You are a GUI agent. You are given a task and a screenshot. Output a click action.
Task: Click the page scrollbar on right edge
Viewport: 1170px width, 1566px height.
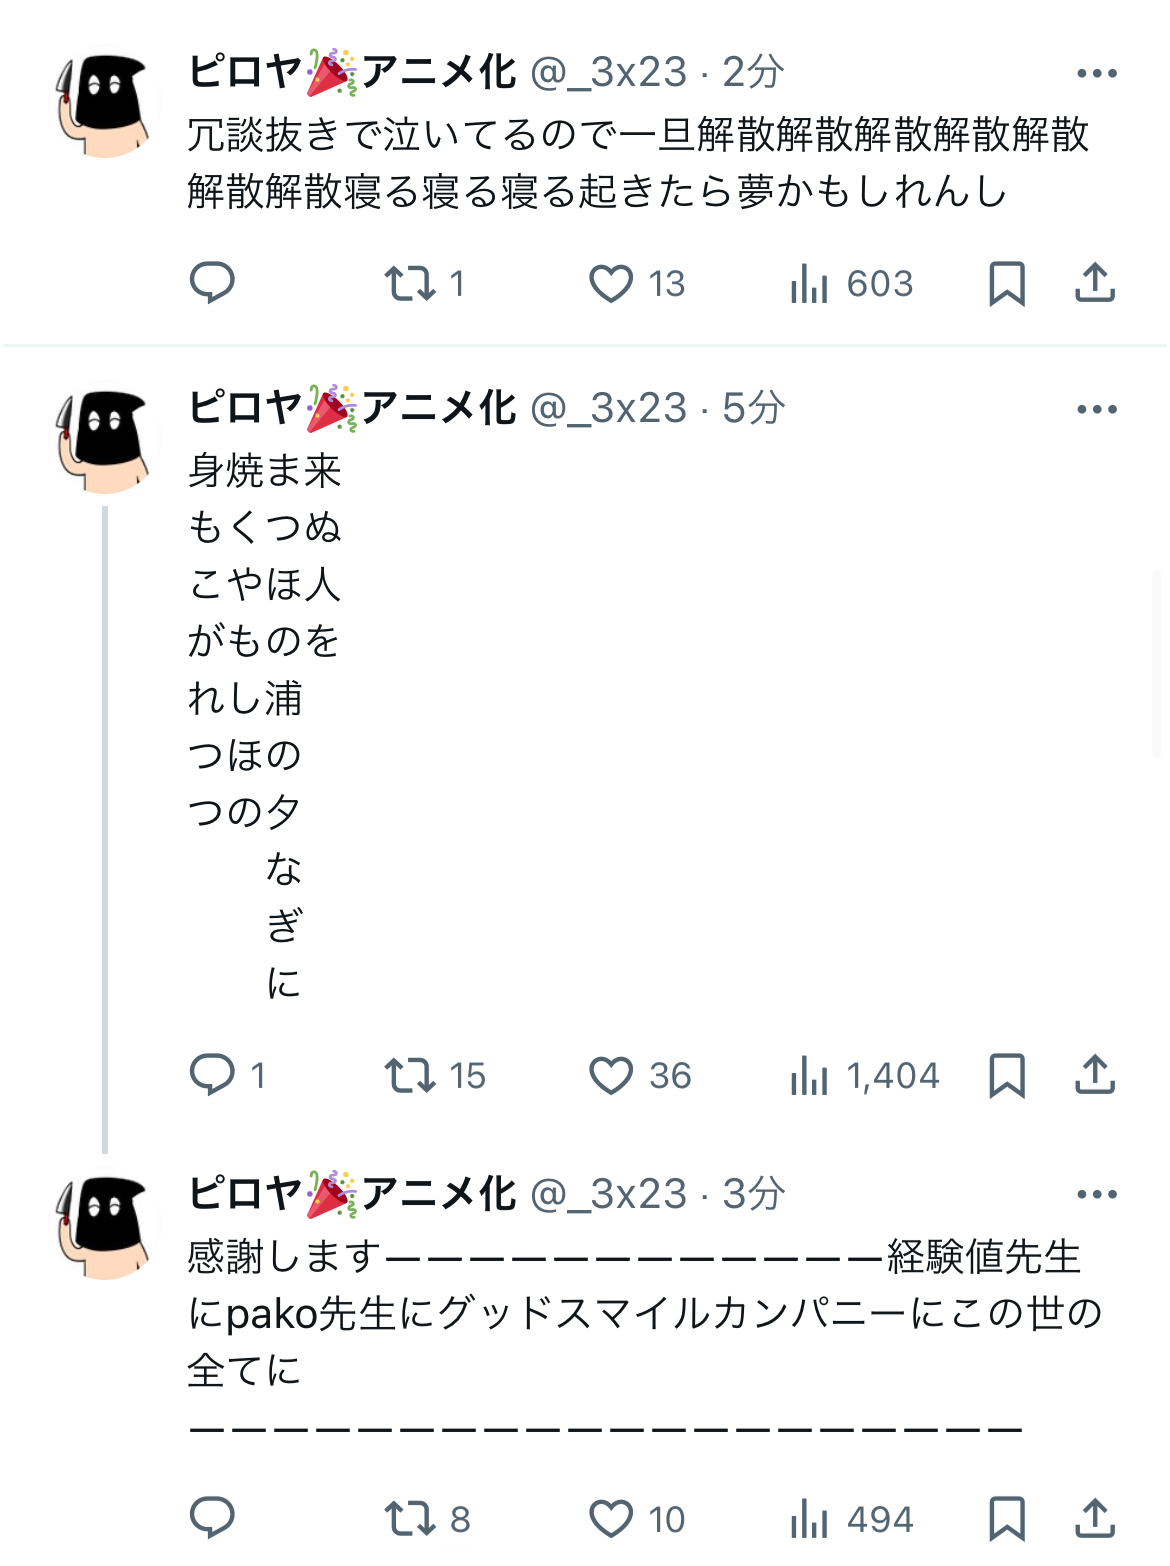click(x=1157, y=664)
